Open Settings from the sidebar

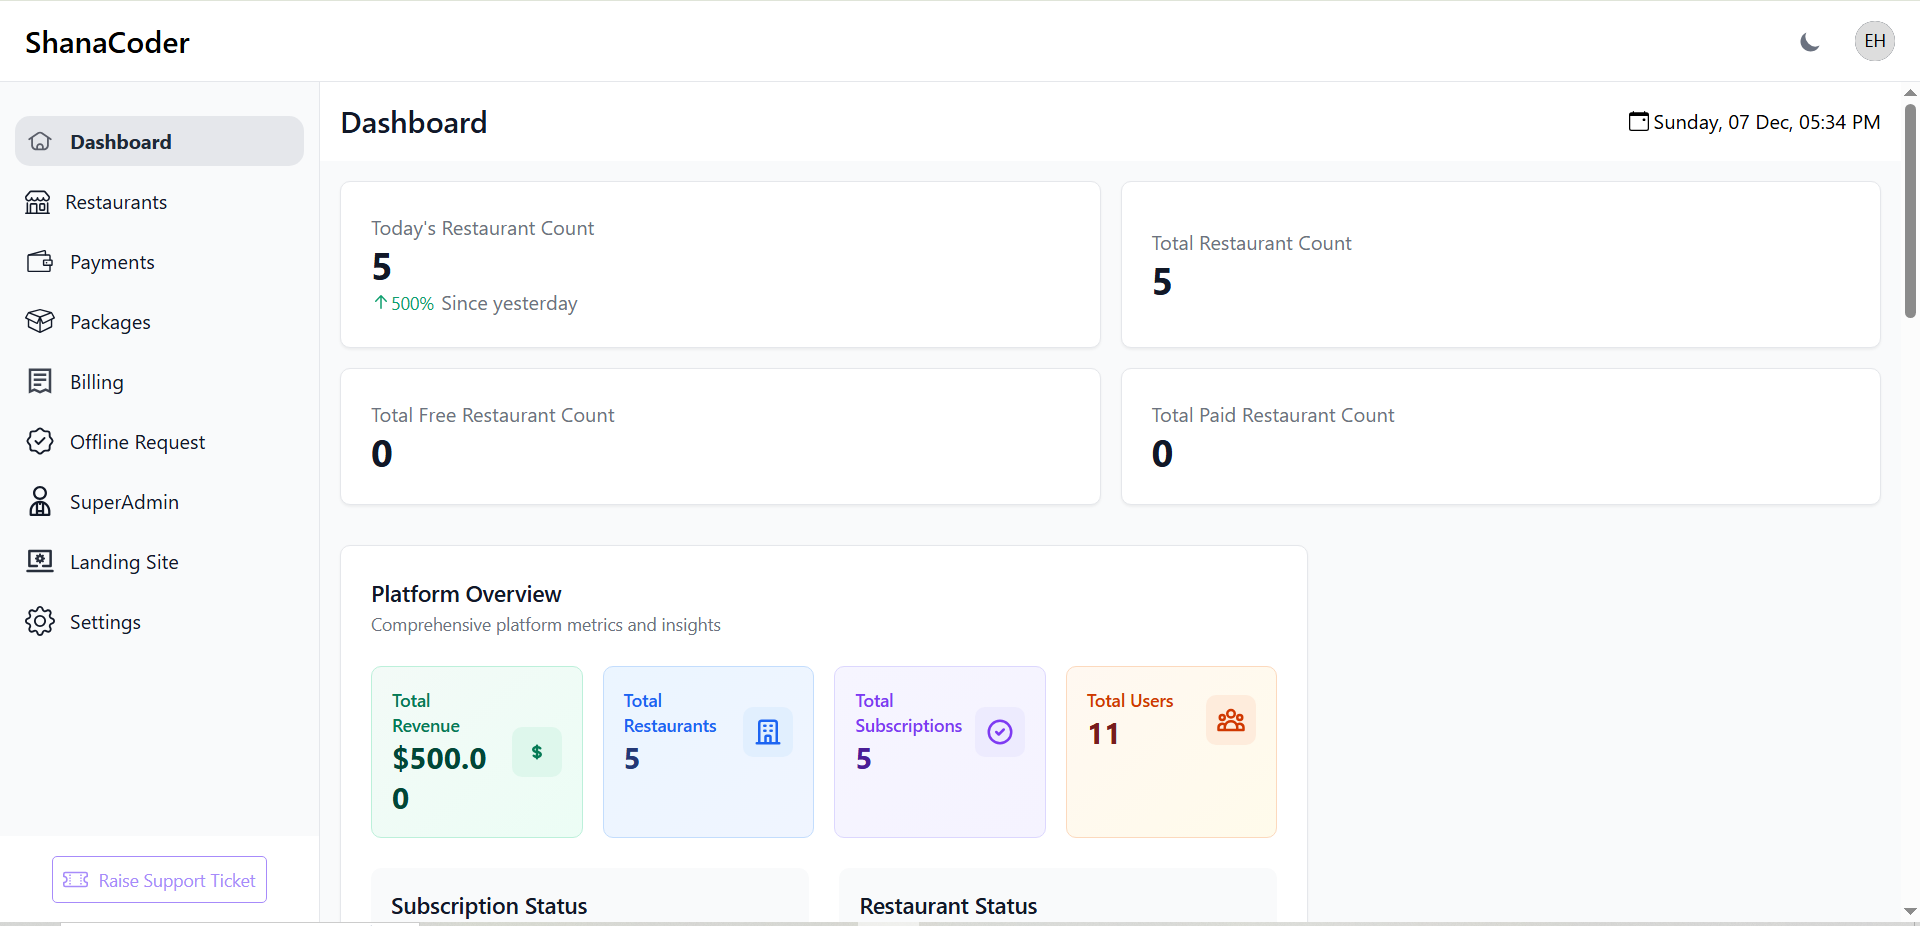[x=104, y=622]
